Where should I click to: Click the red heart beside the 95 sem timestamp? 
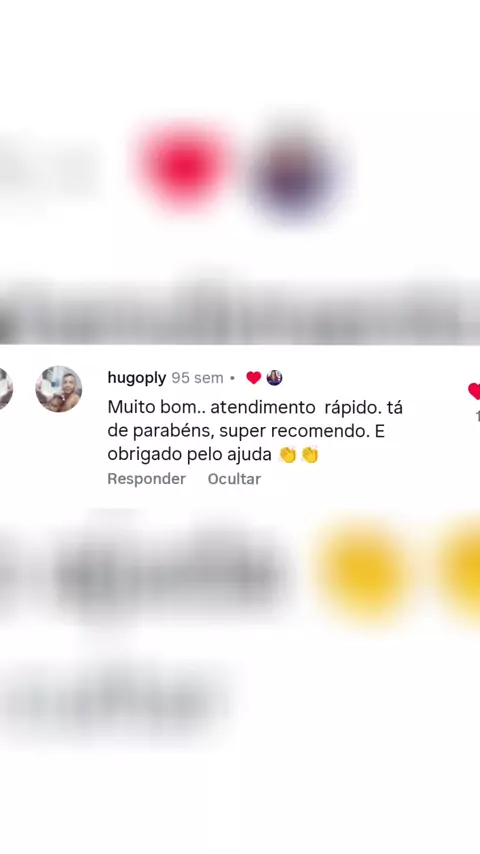pos(253,377)
